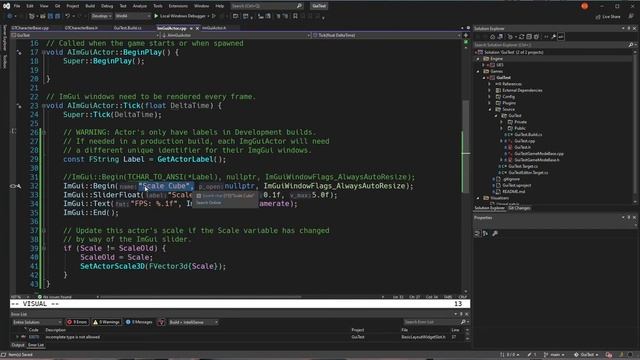Click the Sync/Refresh icon in Solution Explorer toolbar

point(521,37)
